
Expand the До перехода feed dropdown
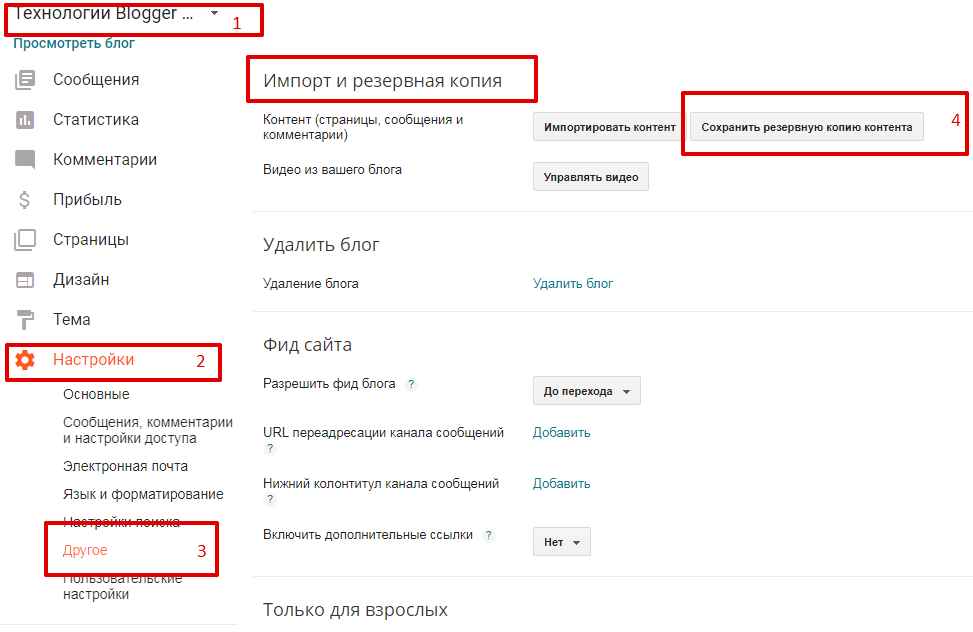tap(586, 391)
